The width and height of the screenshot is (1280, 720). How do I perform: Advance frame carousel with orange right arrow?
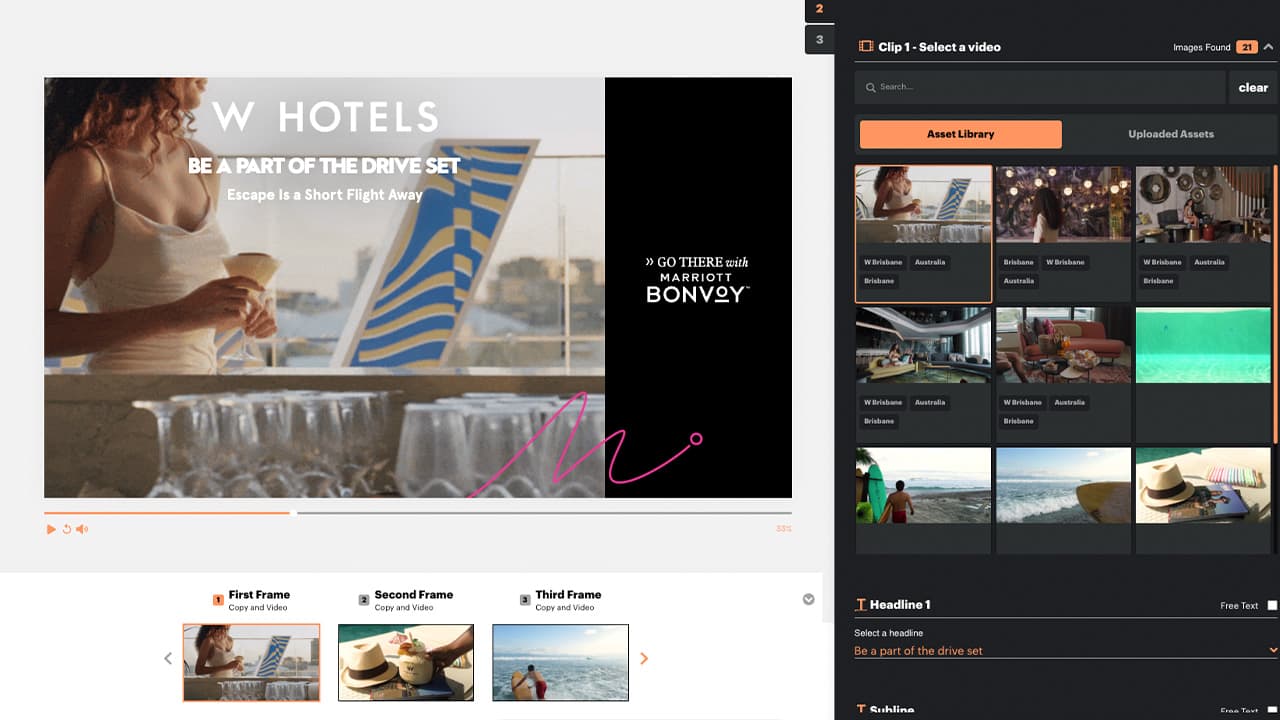click(x=644, y=658)
